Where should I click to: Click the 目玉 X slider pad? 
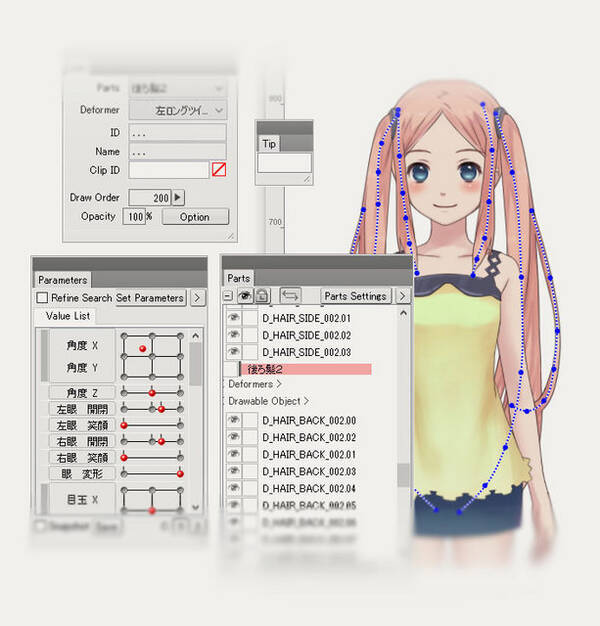point(152,500)
